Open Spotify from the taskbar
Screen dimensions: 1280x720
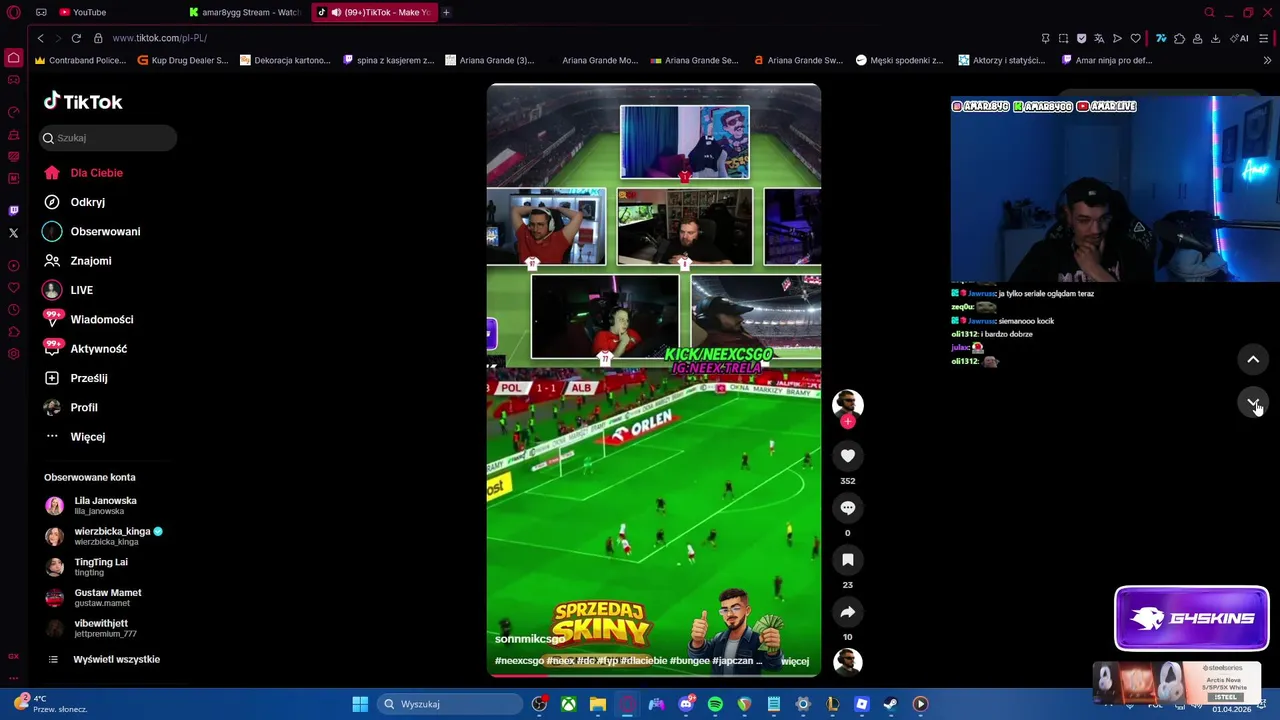715,704
